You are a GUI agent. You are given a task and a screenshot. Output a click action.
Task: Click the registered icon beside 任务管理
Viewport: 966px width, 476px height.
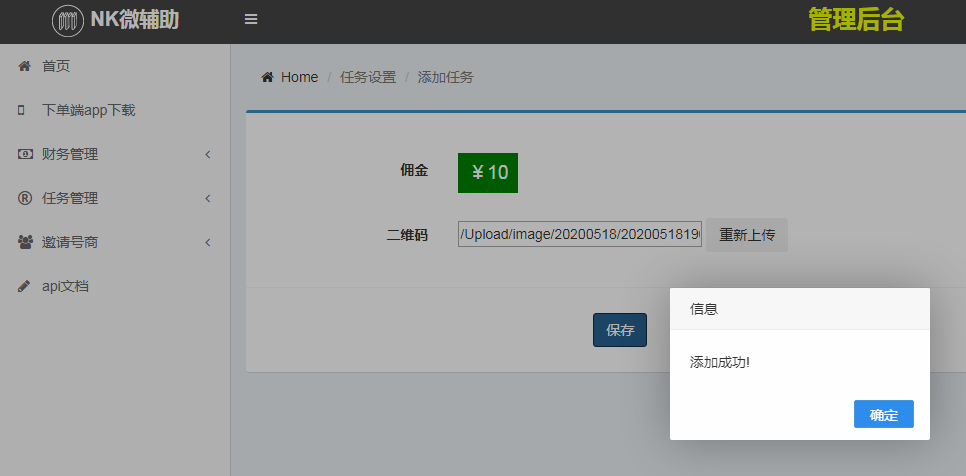(x=24, y=198)
